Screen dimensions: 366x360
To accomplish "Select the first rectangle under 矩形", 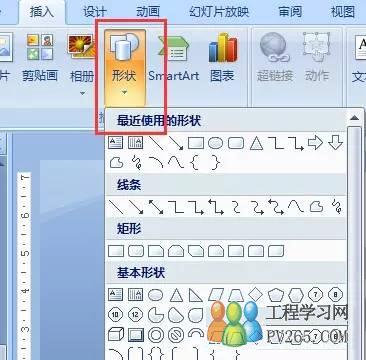I will pyautogui.click(x=116, y=251).
